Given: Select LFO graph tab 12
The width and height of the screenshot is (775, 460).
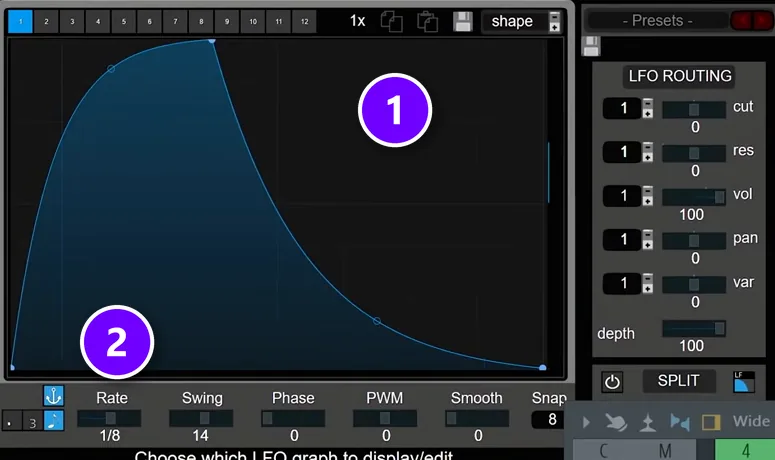Looking at the screenshot, I should tap(304, 22).
